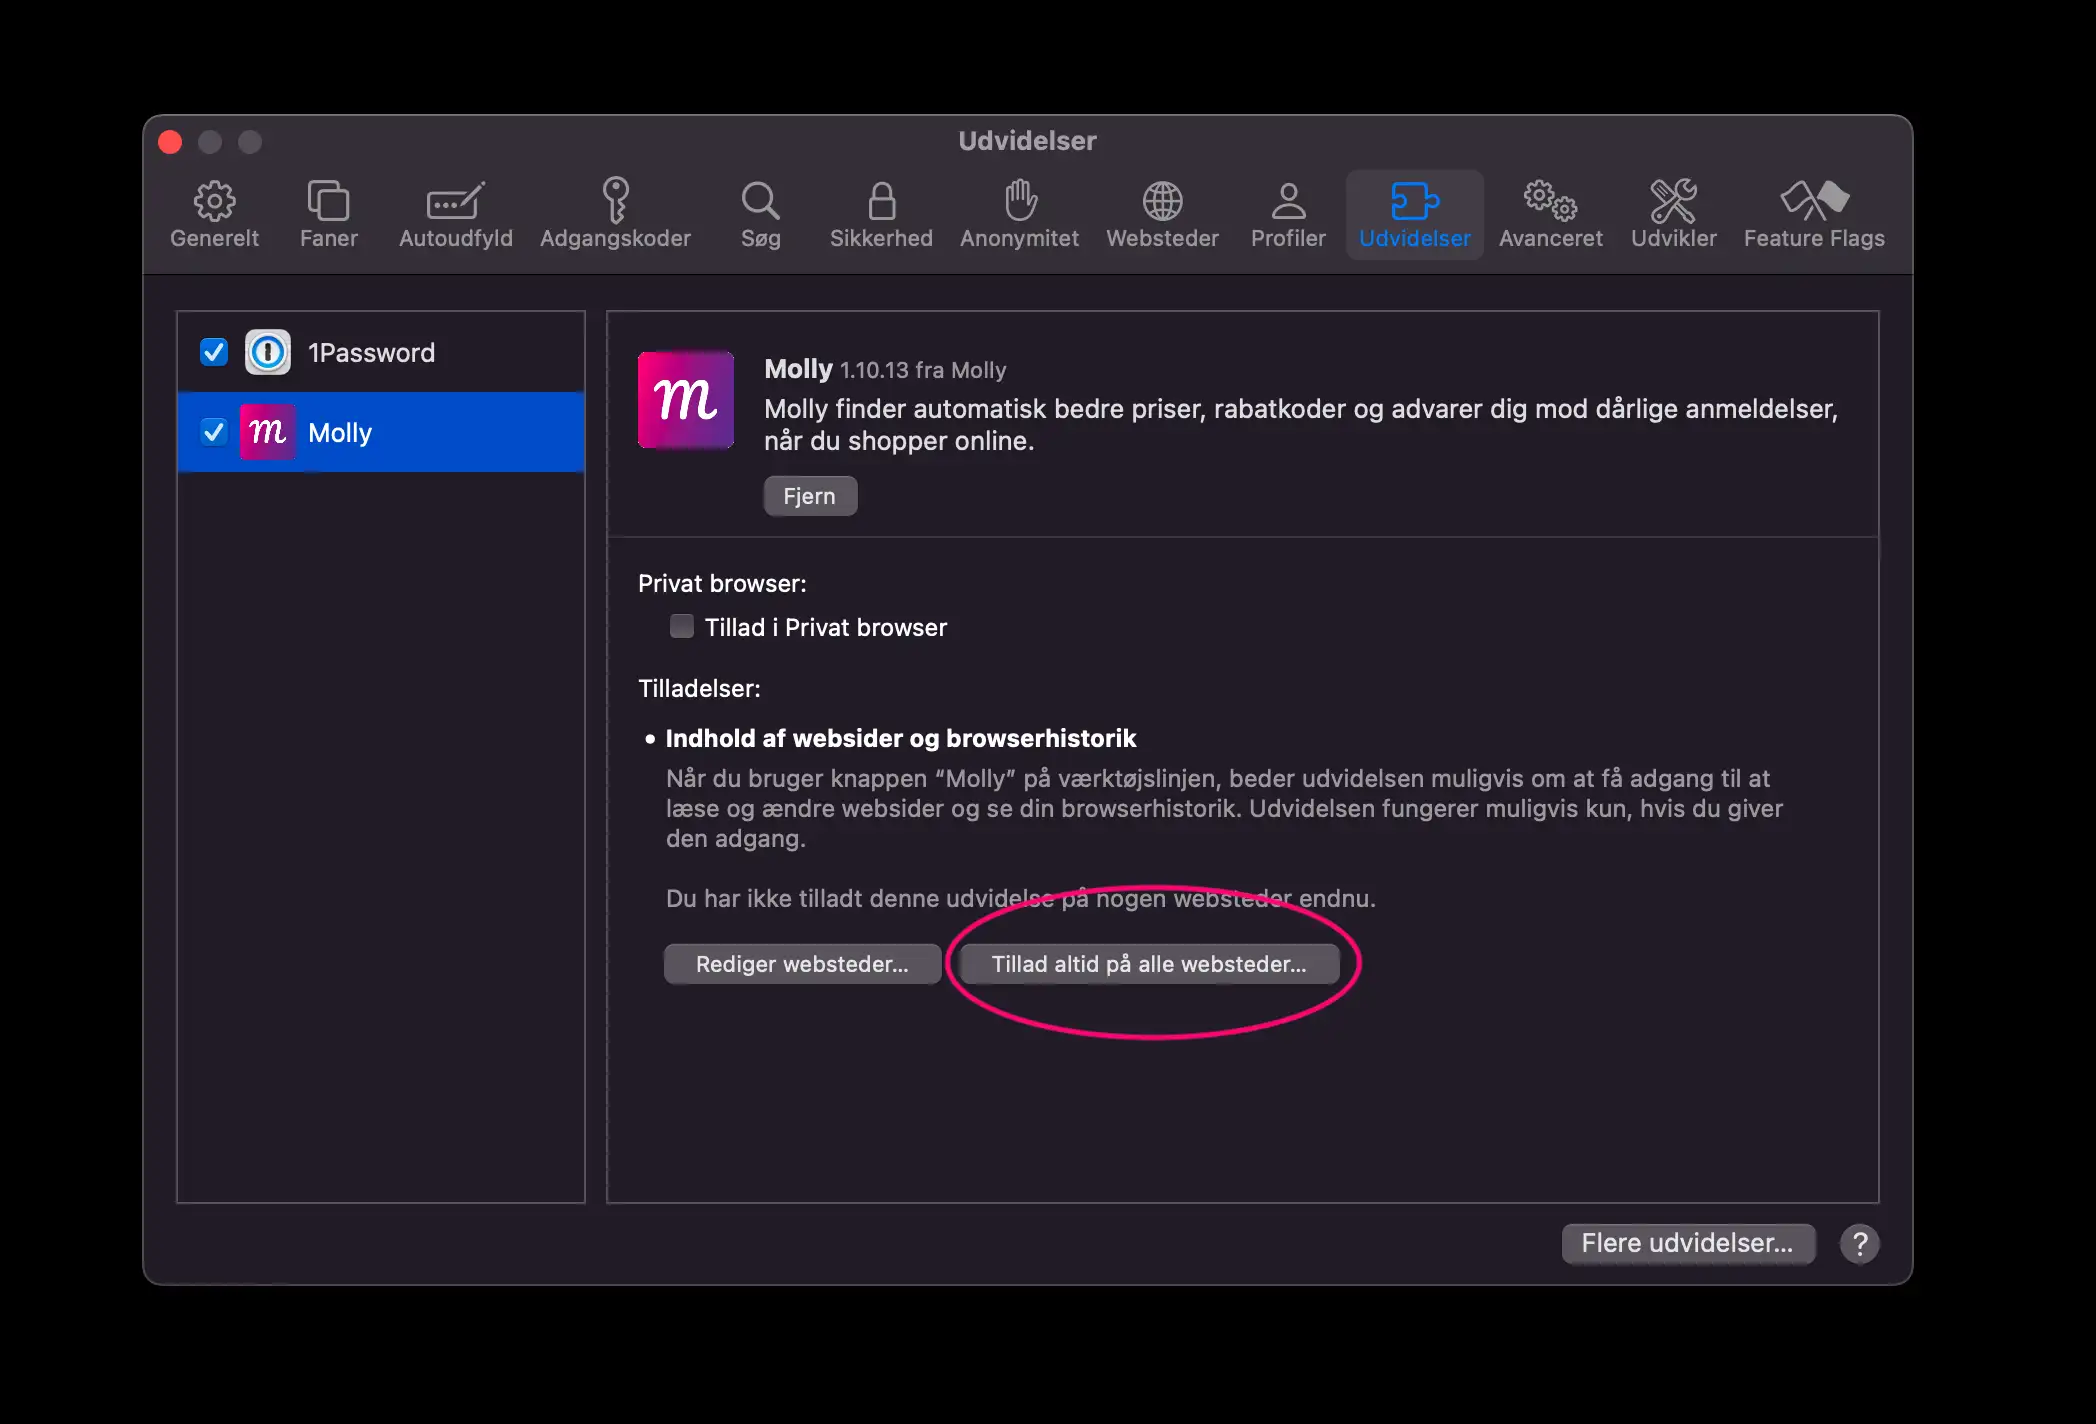Click Tillad altid på alle websteder
Image resolution: width=2096 pixels, height=1424 pixels.
pyautogui.click(x=1149, y=964)
